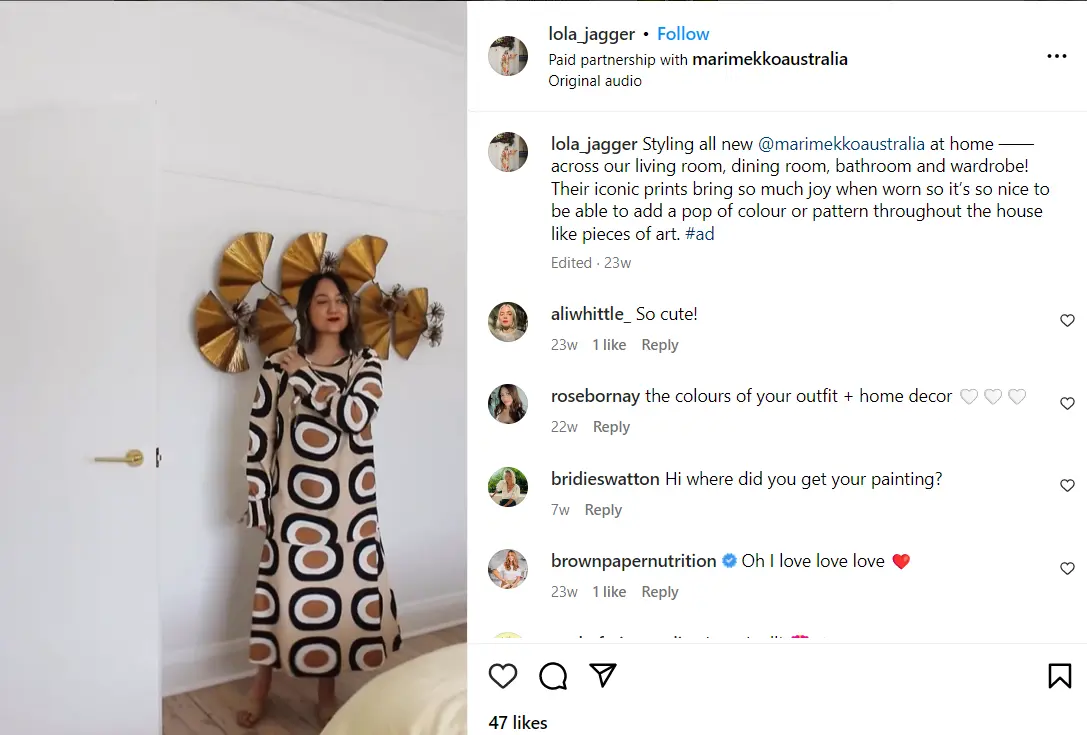
Task: Reply to aliwhittle_'s comment
Action: tap(659, 345)
